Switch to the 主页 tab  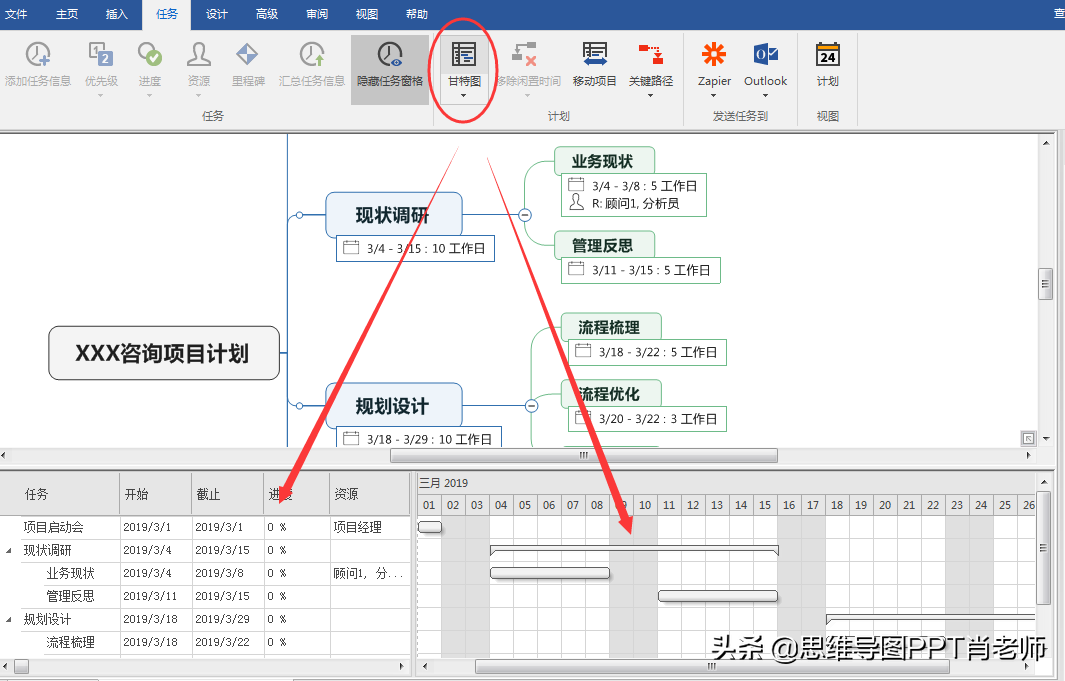tap(67, 14)
